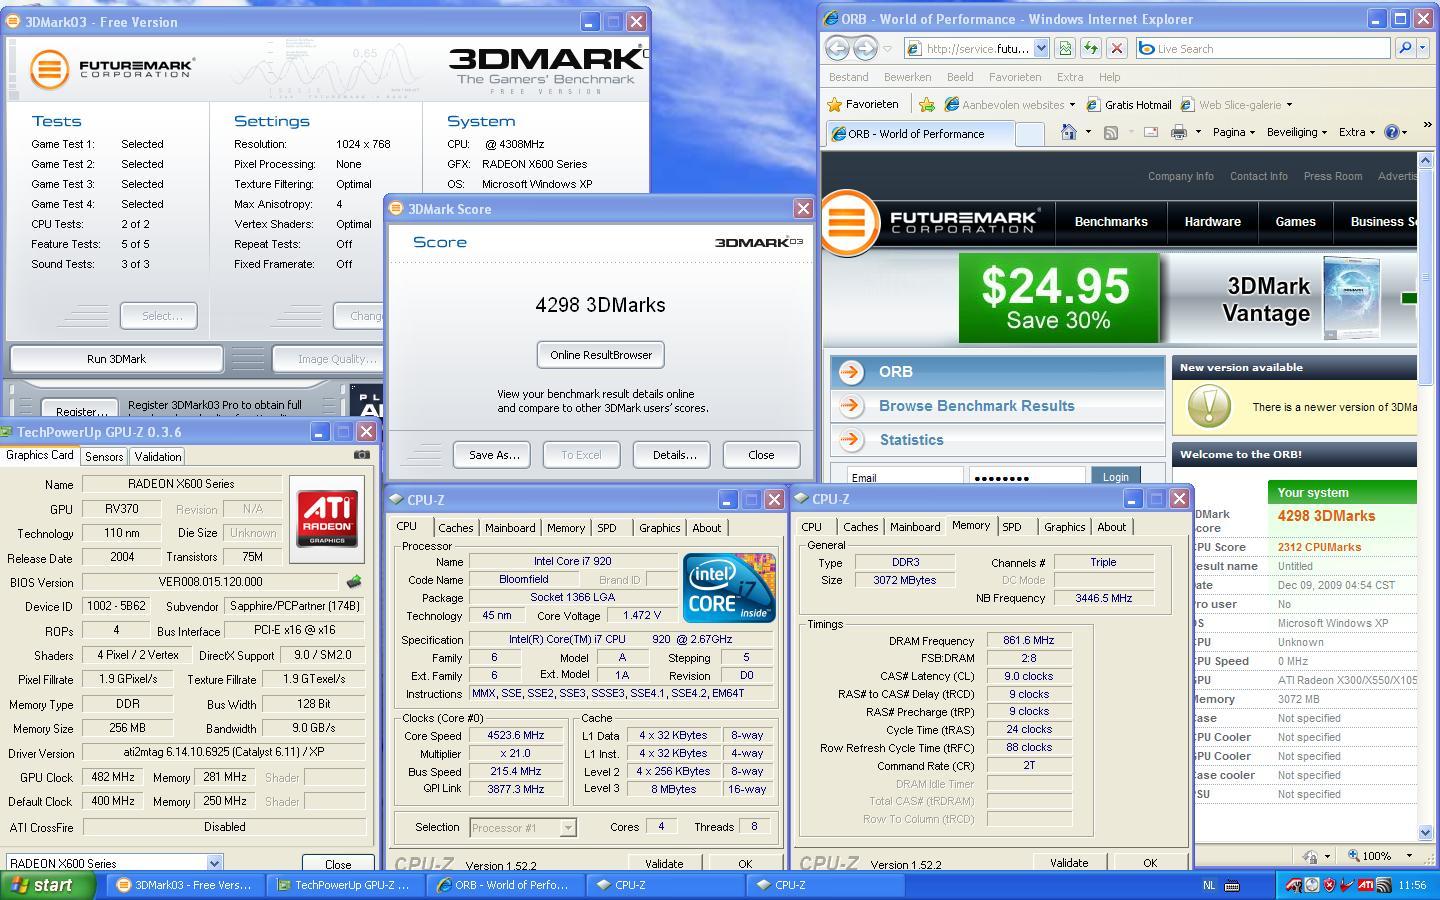The image size is (1440, 900).
Task: Expand the Web Slice-galerie dropdown
Action: tap(1289, 104)
